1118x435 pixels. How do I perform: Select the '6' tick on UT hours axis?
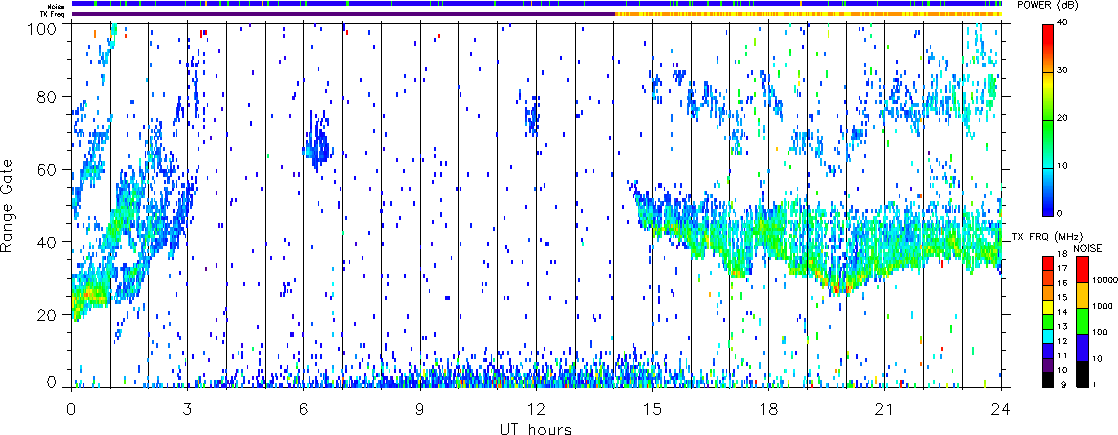[304, 409]
